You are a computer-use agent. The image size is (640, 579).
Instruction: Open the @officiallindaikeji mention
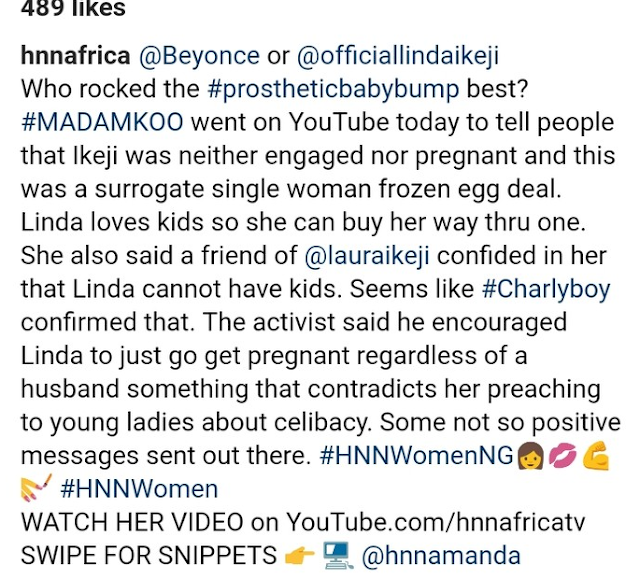pyautogui.click(x=398, y=57)
